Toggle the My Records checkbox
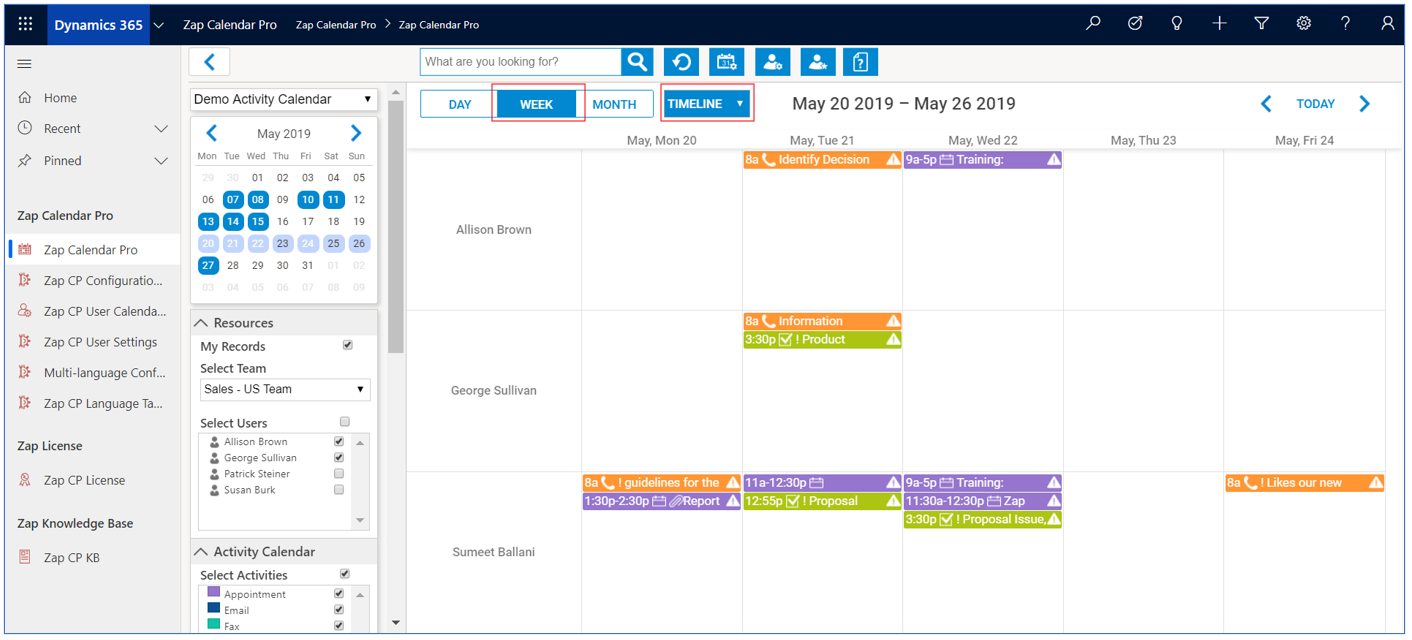The height and width of the screenshot is (640, 1412). (x=348, y=346)
